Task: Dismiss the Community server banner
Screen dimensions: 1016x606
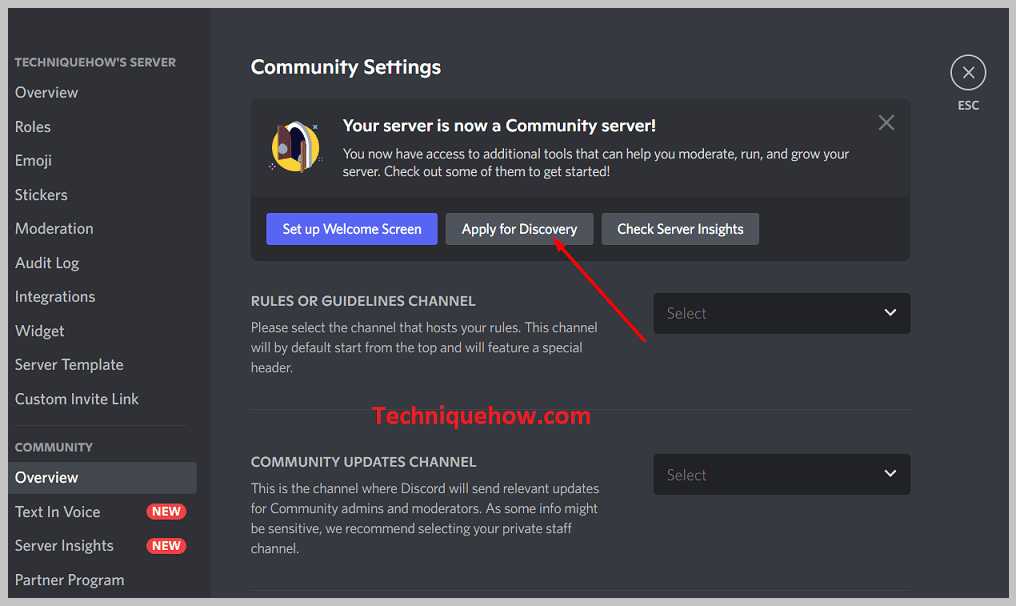Action: [x=886, y=122]
